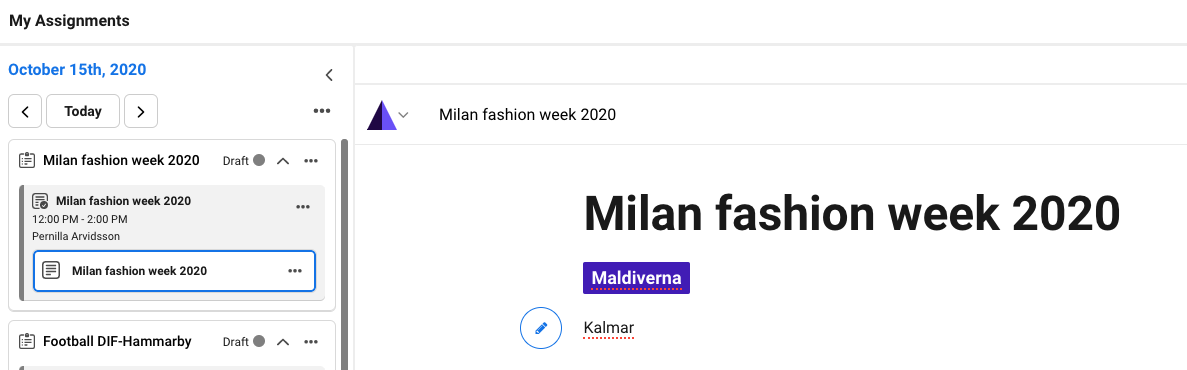
Task: Select the Milan fashion week 2020 article row
Action: (174, 271)
